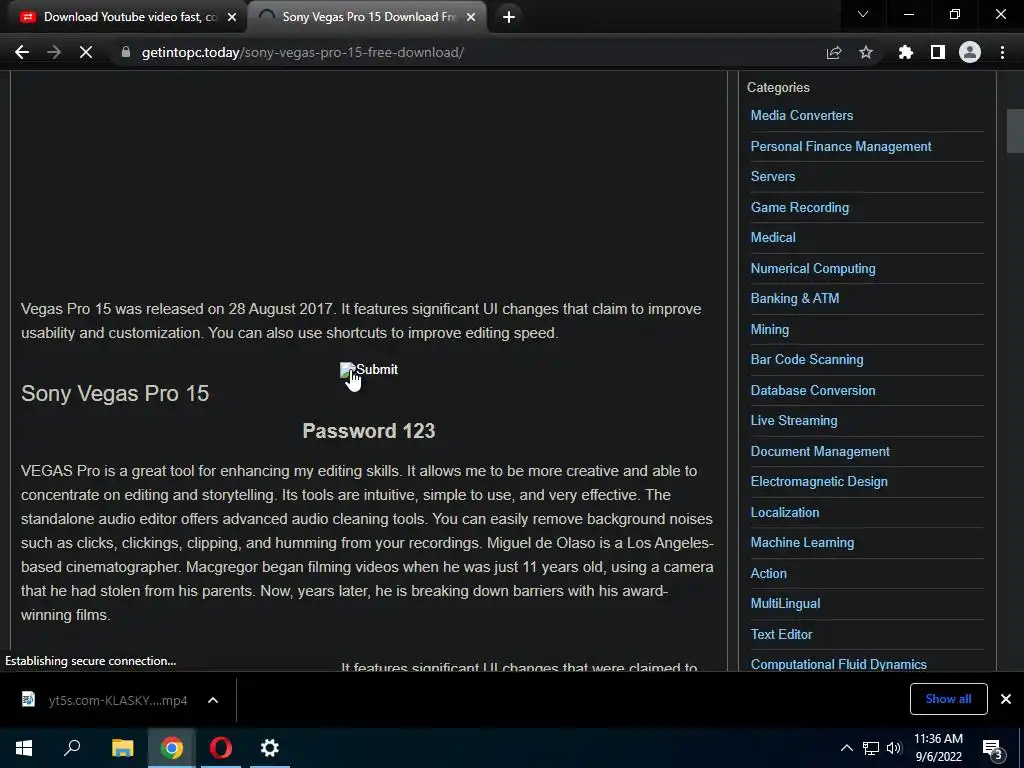Open Document Management category
The width and height of the screenshot is (1024, 768).
820,451
